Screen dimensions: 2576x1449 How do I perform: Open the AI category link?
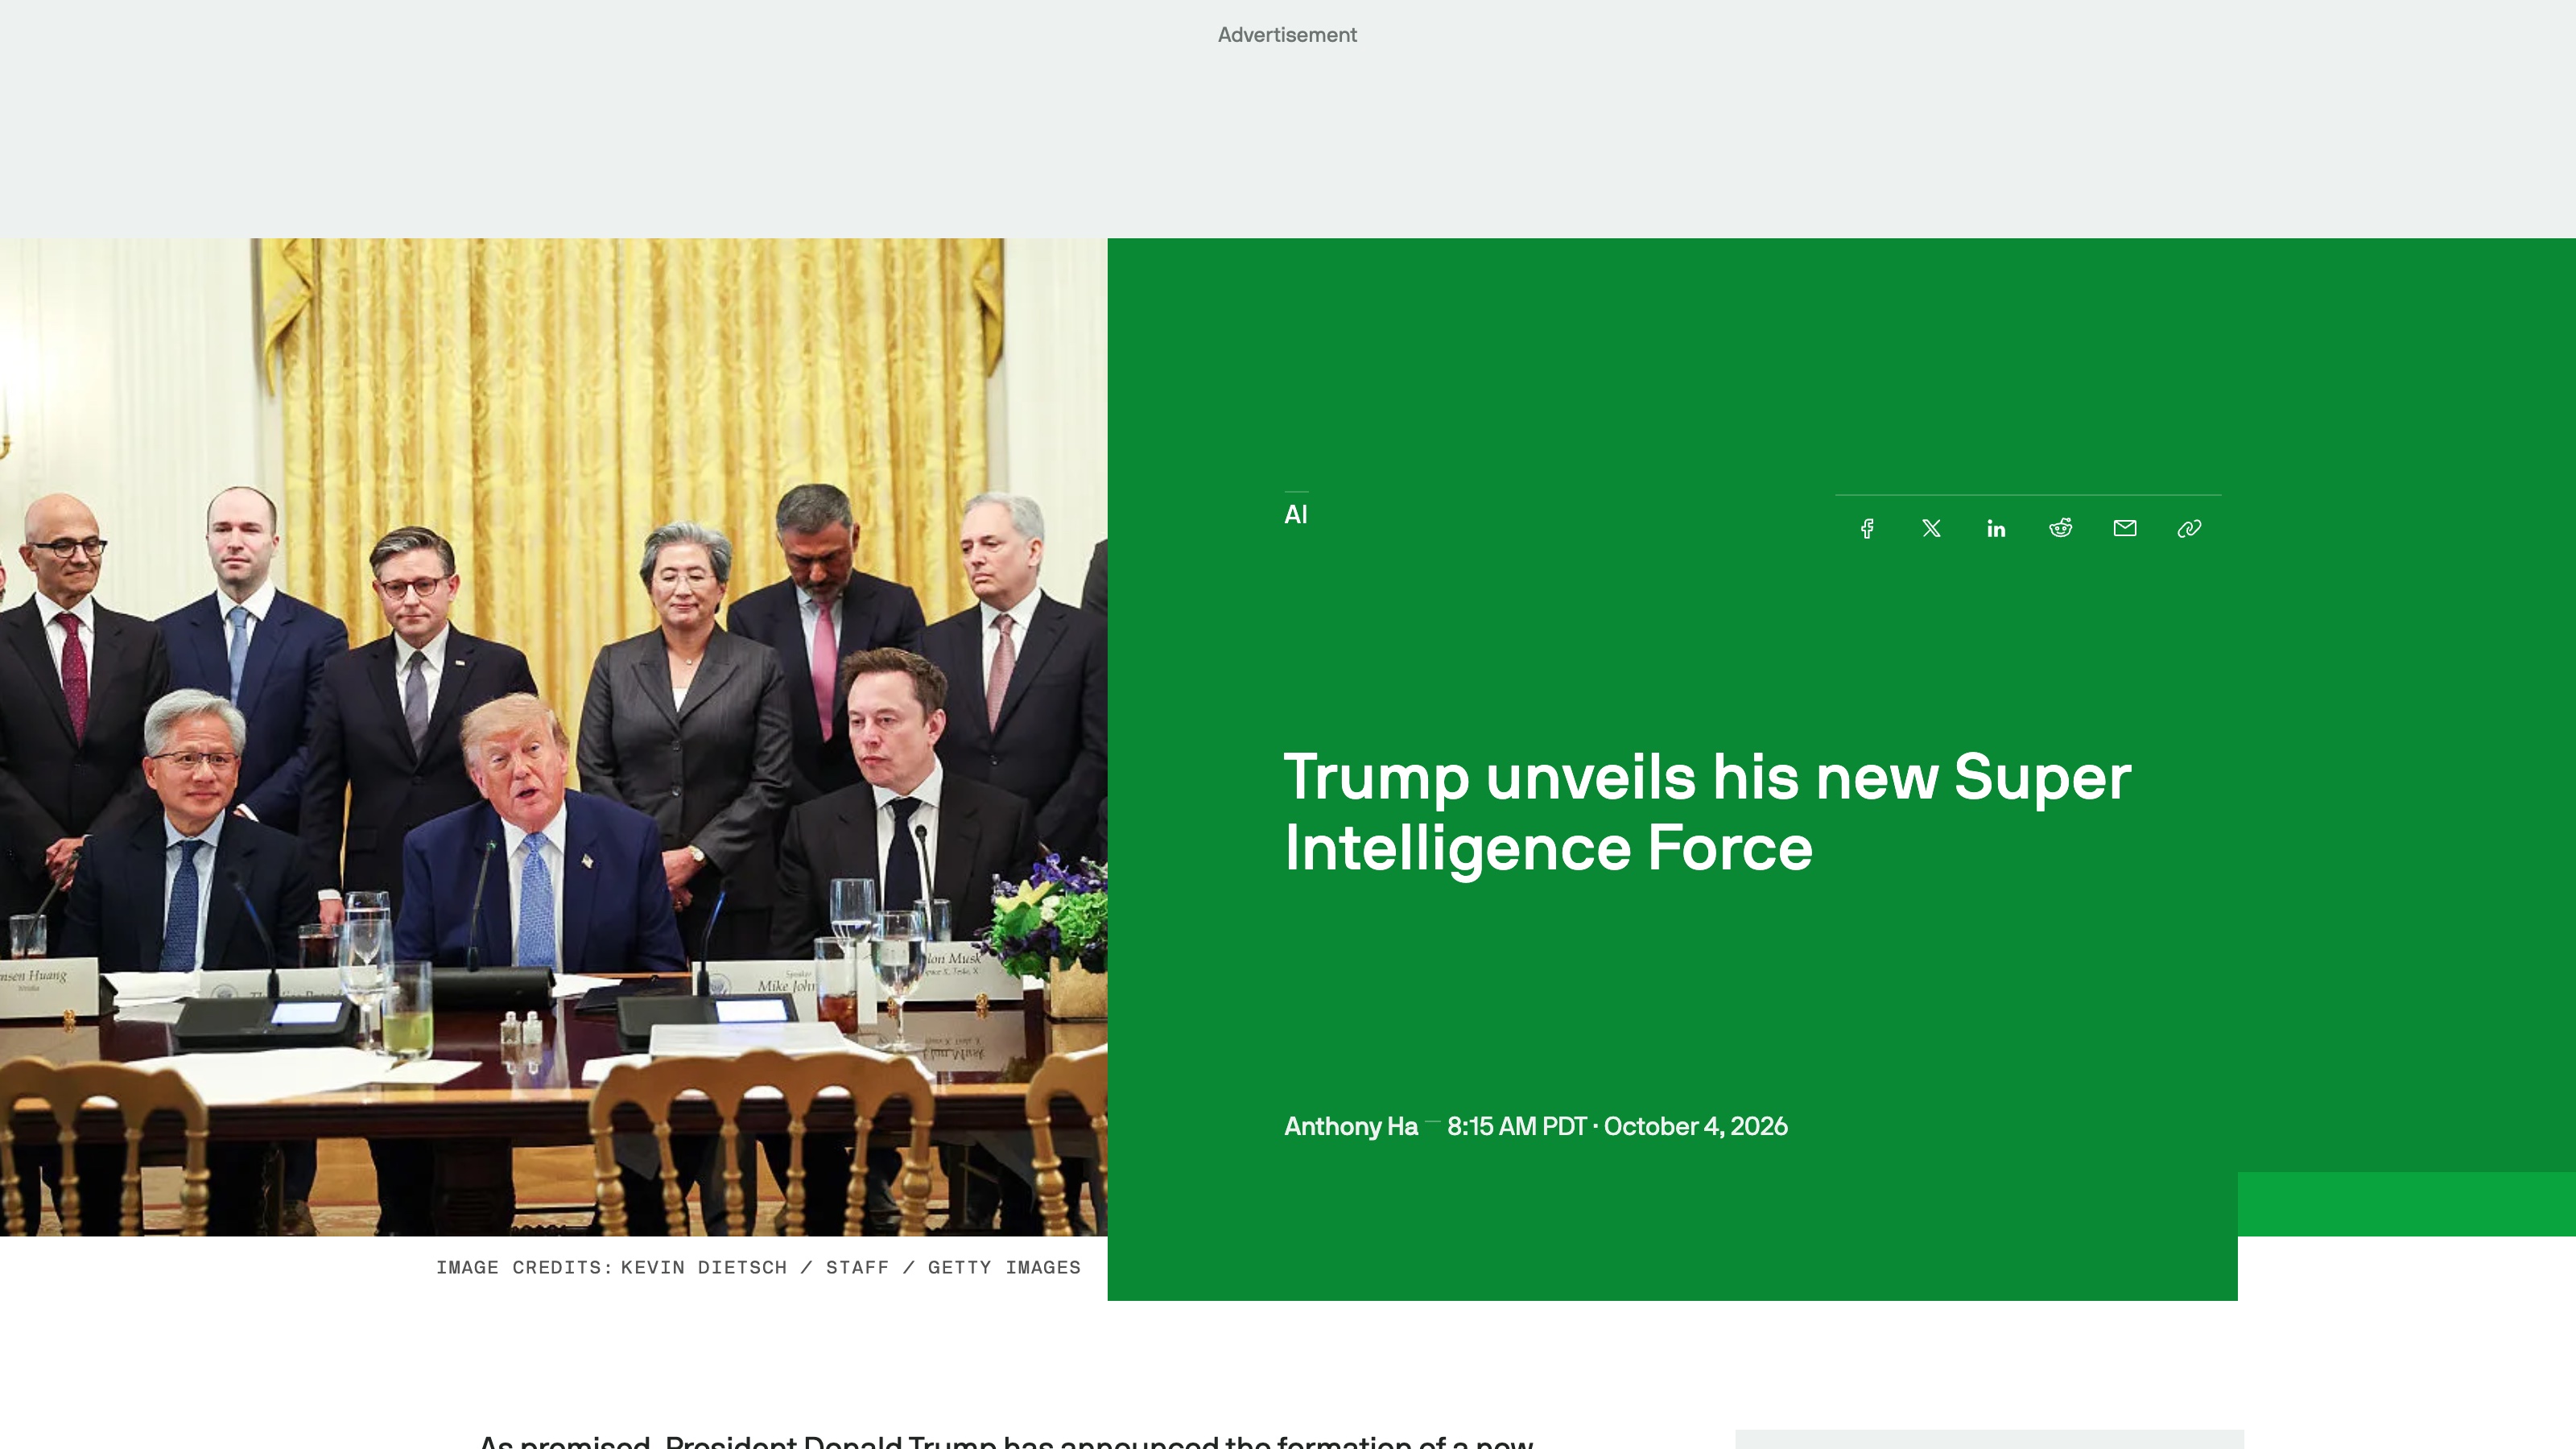click(1296, 515)
